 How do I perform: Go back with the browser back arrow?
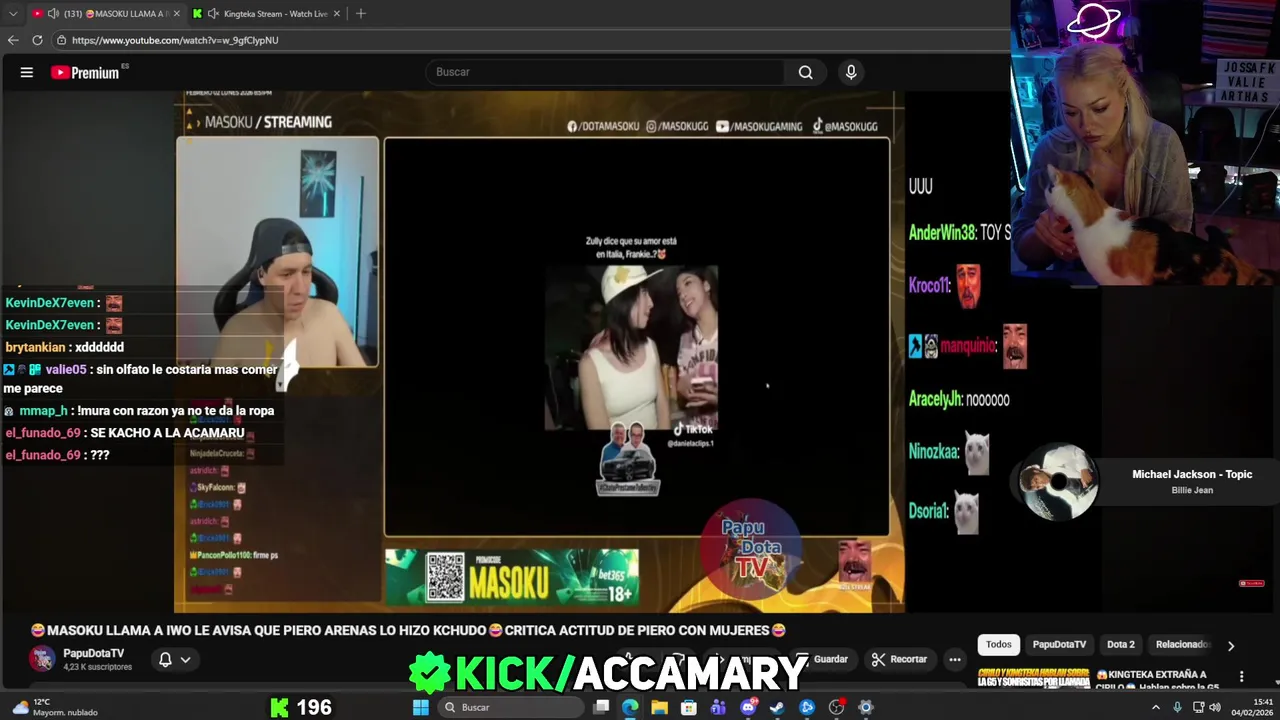[x=13, y=40]
